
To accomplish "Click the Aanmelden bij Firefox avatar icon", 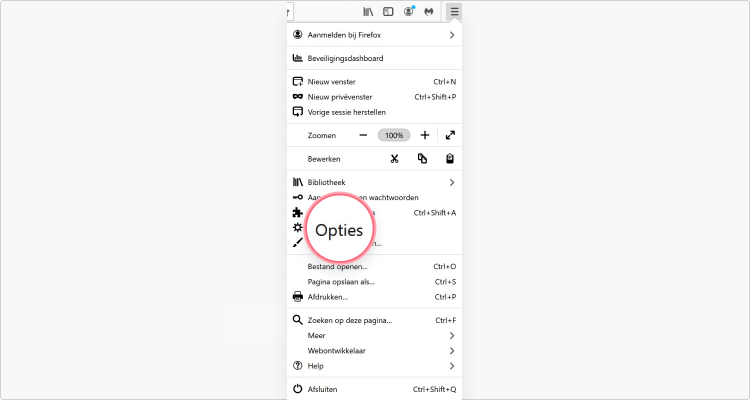I will pyautogui.click(x=298, y=34).
